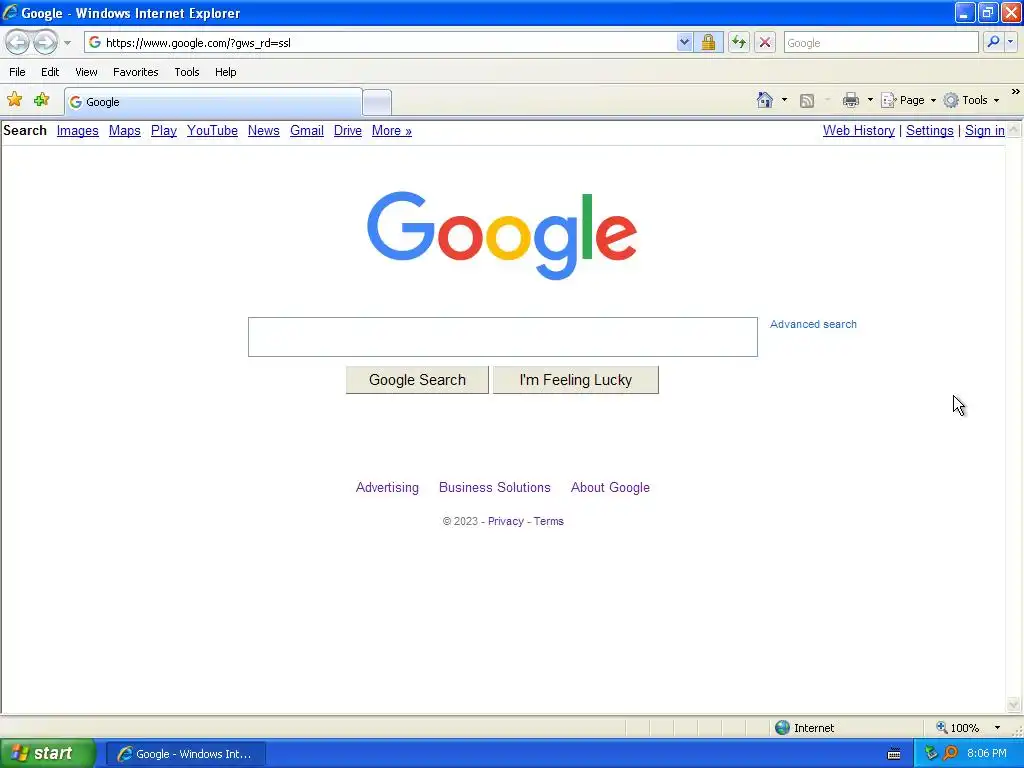Open the News link
The width and height of the screenshot is (1024, 768).
point(264,131)
